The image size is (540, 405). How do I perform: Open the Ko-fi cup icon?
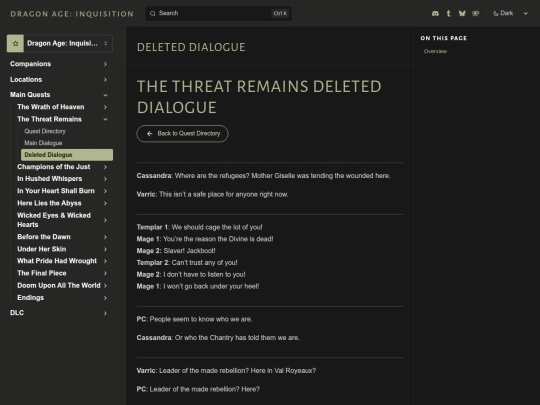pyautogui.click(x=476, y=13)
